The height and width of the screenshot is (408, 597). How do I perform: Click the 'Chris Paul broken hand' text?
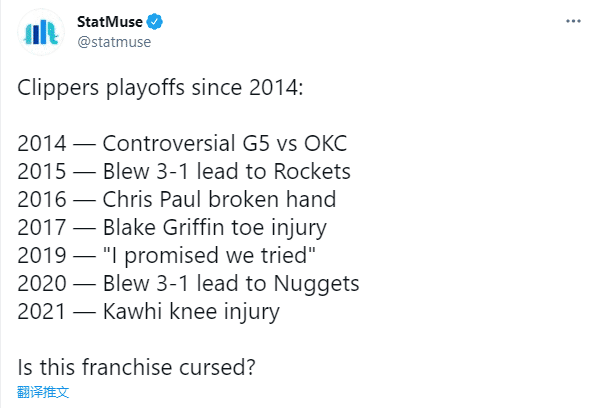point(219,199)
